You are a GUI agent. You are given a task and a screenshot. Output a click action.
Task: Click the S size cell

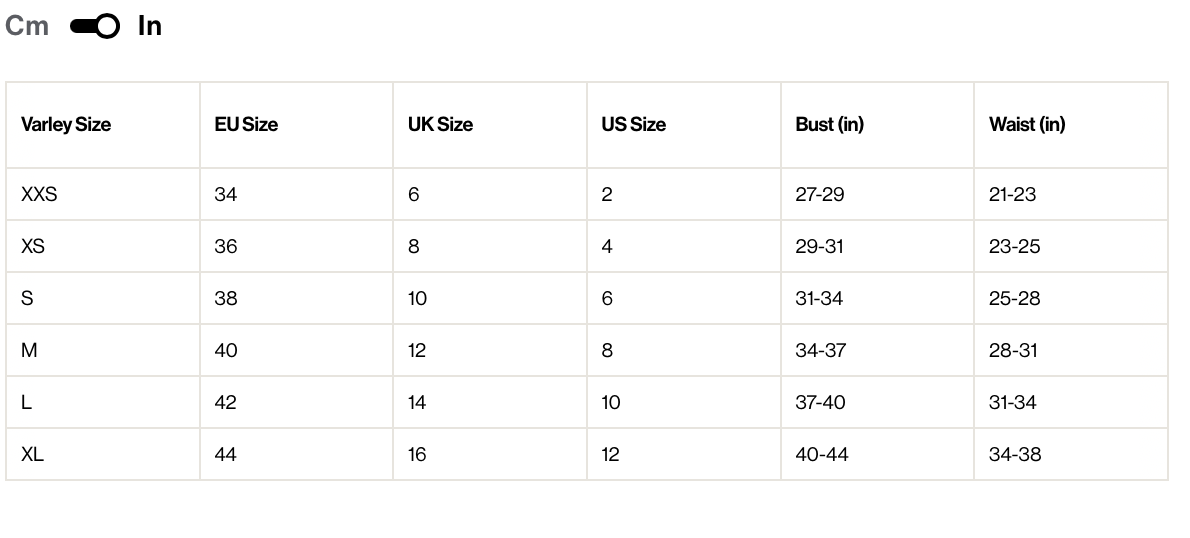[x=27, y=299]
